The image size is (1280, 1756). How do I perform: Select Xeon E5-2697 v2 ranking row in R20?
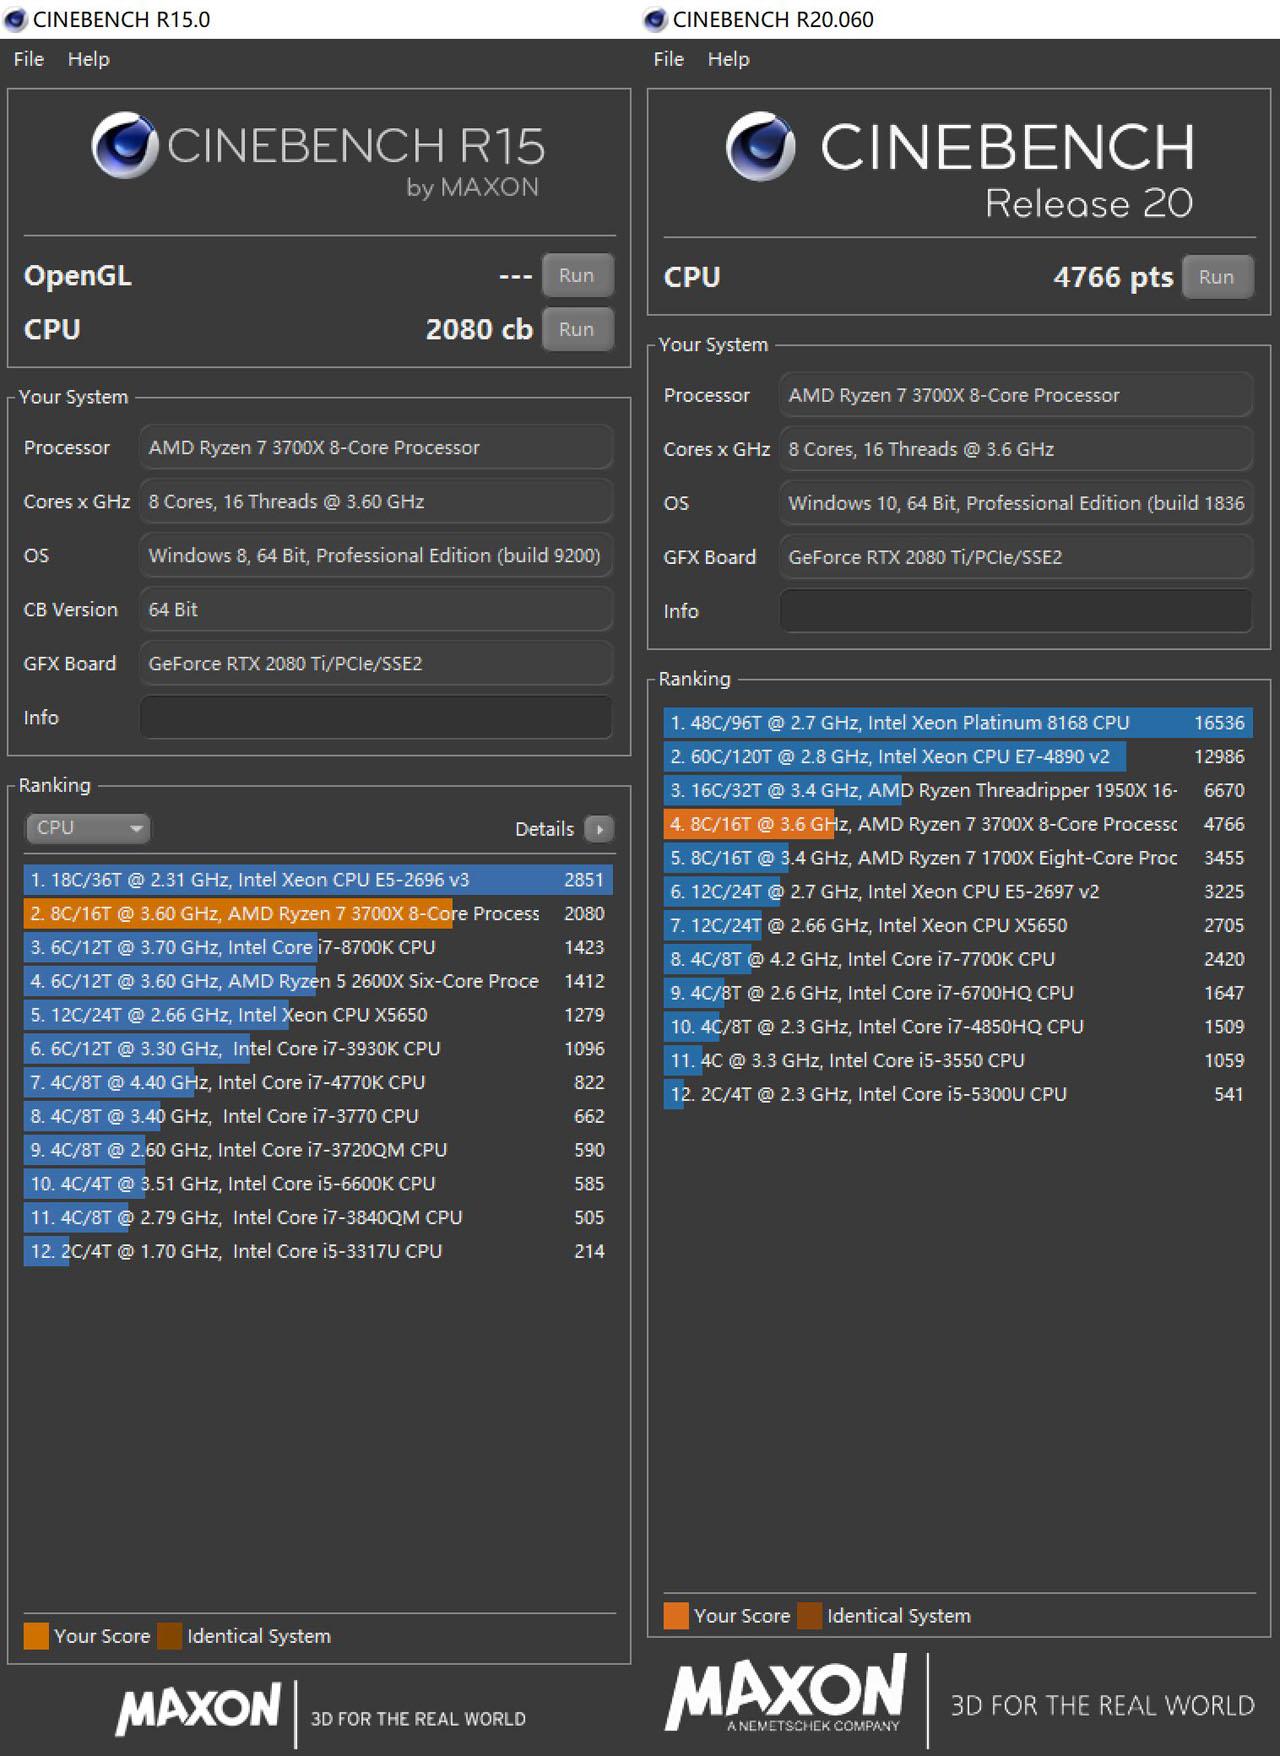click(958, 892)
